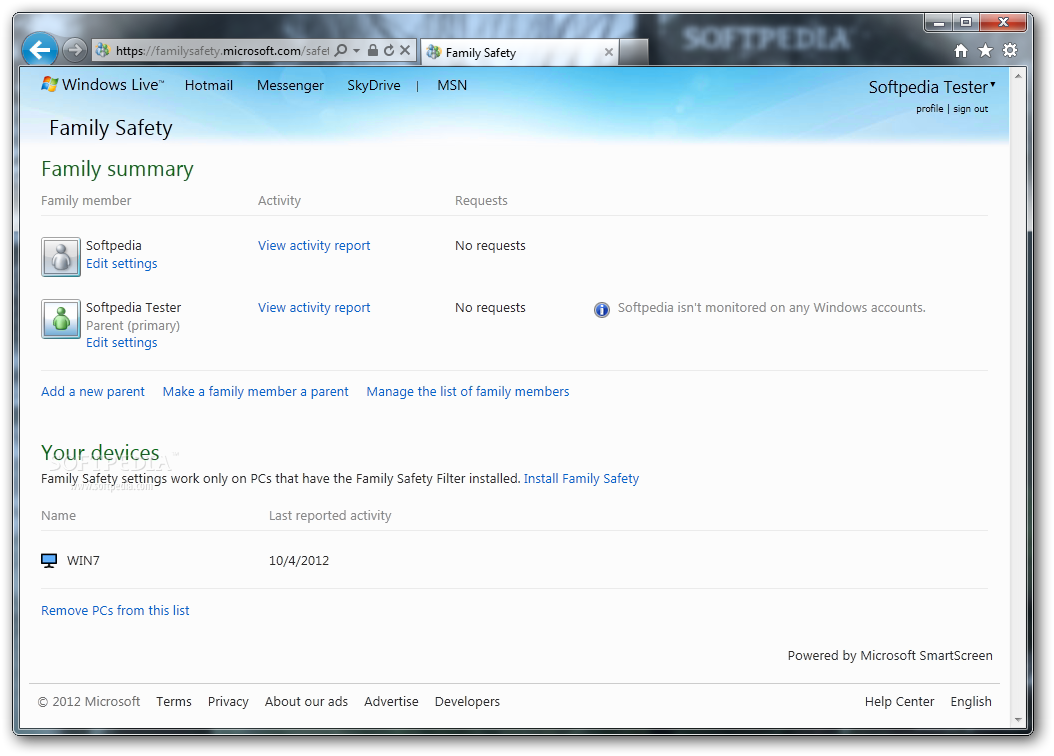
Task: Click the sign out link
Action: (970, 108)
